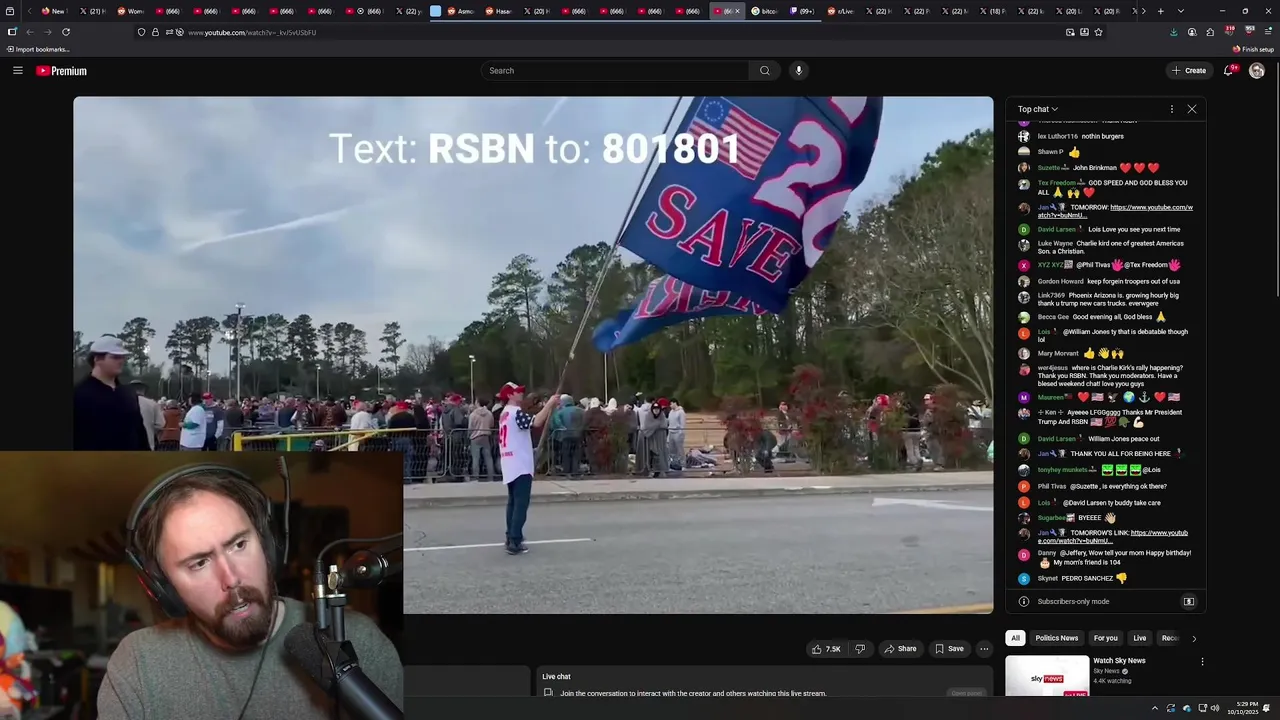Screen dimensions: 1280x720
Task: Open the Import bookmarks link
Action: pyautogui.click(x=38, y=49)
